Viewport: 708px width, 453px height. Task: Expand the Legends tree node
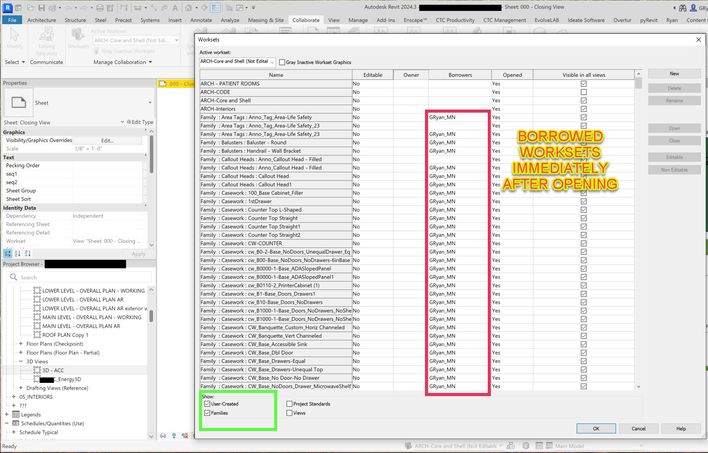(6, 414)
